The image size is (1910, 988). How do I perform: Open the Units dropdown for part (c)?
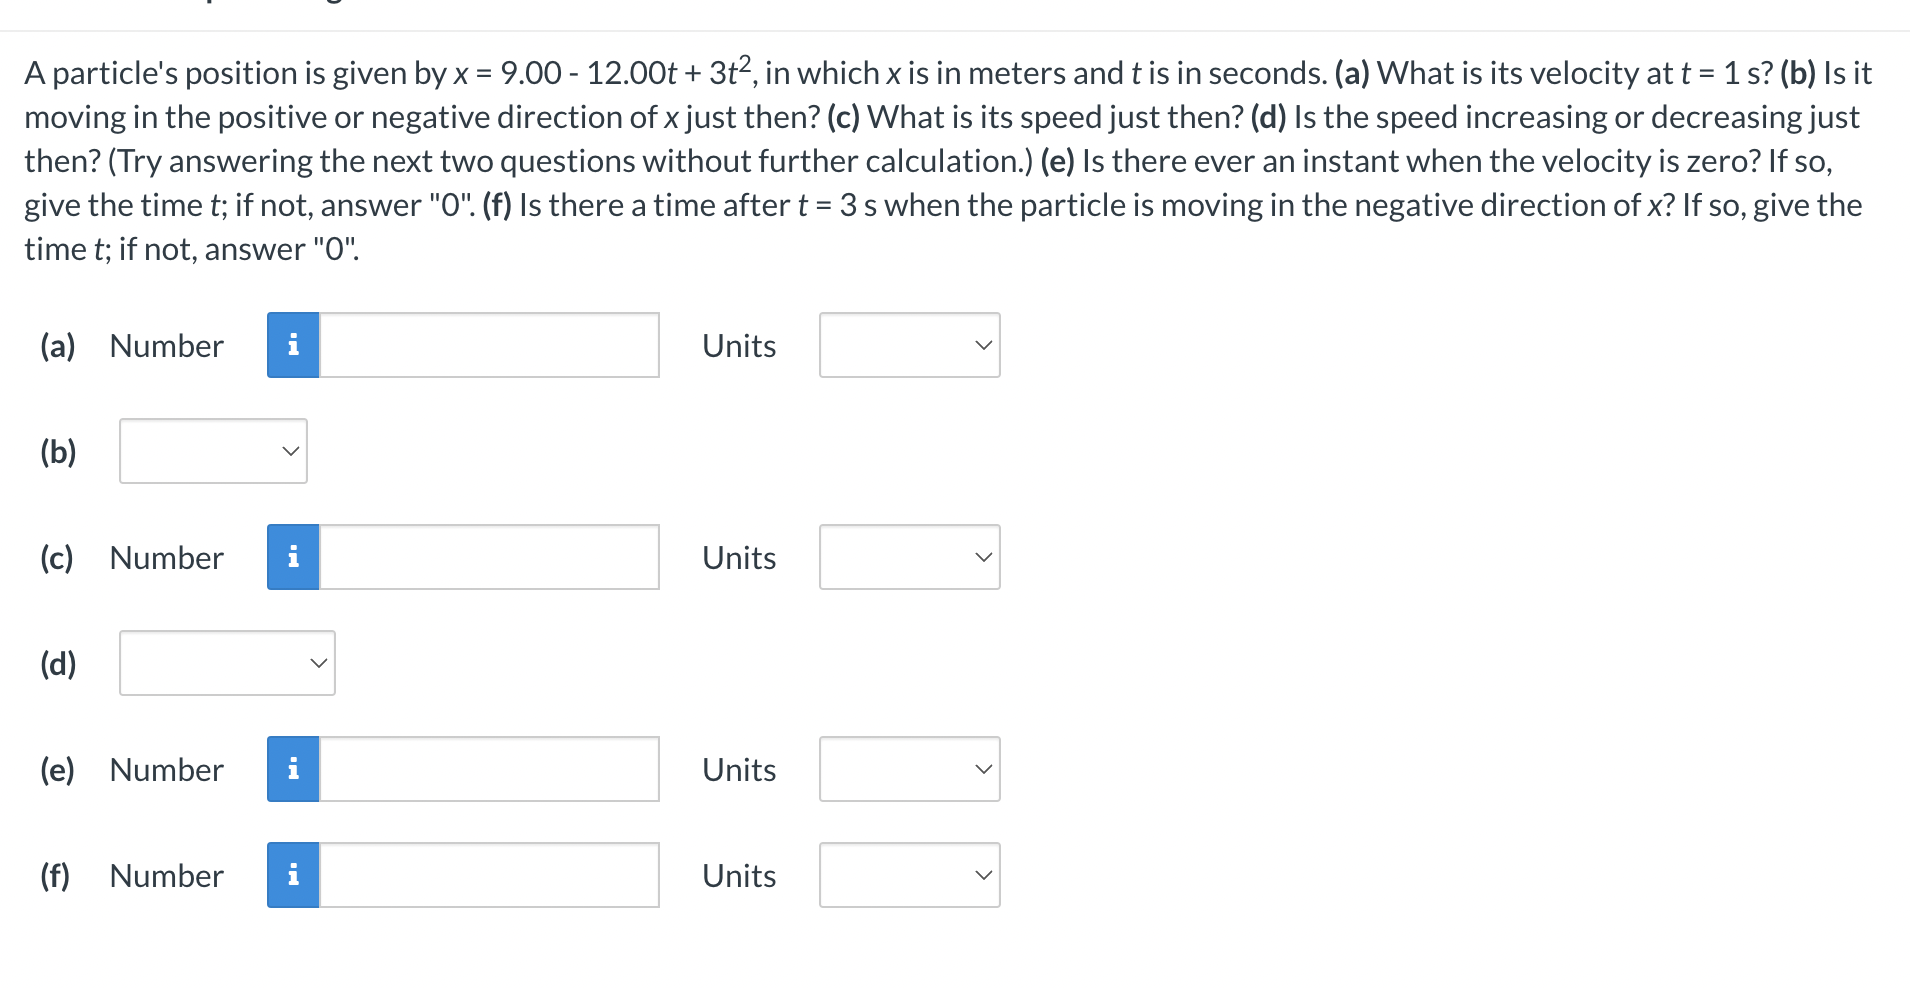click(x=908, y=557)
